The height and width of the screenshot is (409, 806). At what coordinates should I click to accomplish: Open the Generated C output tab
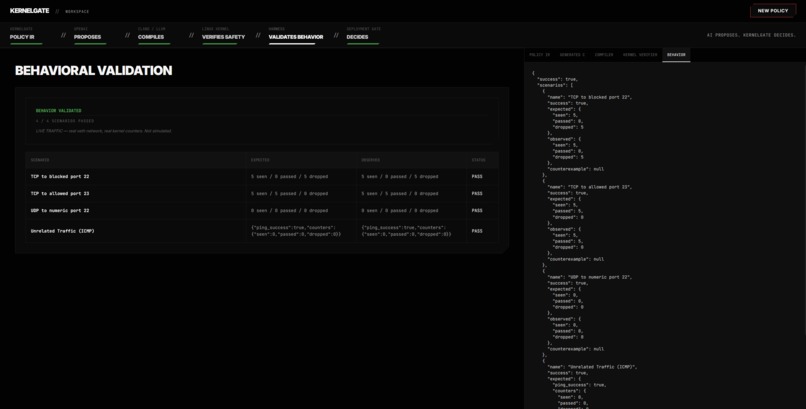[x=572, y=54]
